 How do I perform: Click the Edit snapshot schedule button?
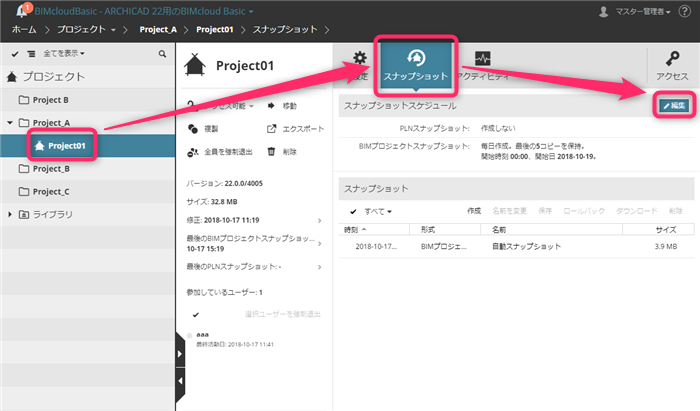(674, 105)
